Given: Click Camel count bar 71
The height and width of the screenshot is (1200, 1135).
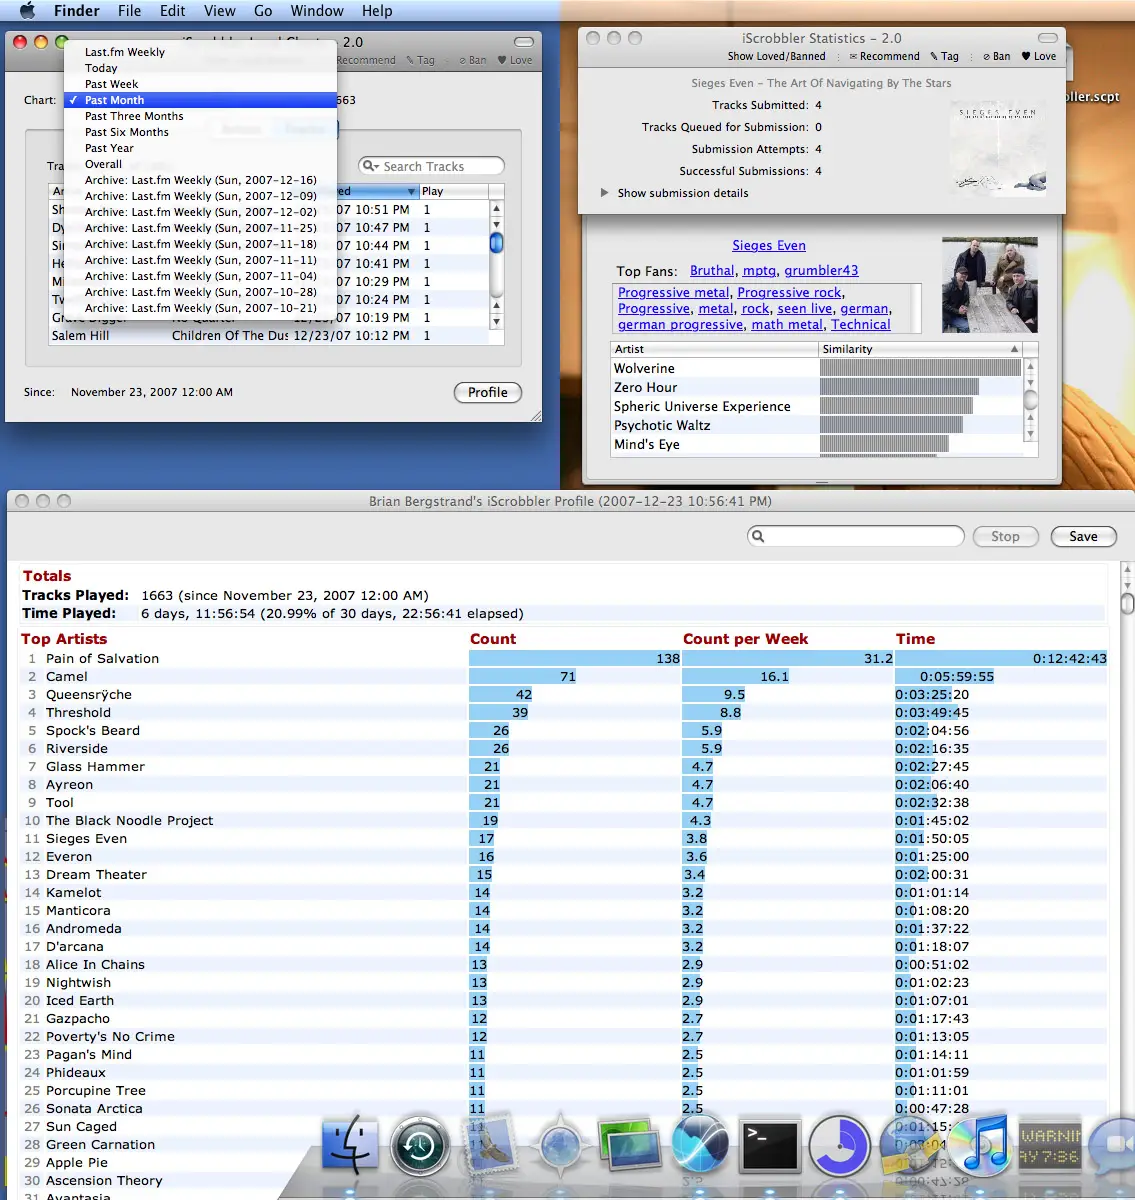Looking at the screenshot, I should click(x=523, y=676).
